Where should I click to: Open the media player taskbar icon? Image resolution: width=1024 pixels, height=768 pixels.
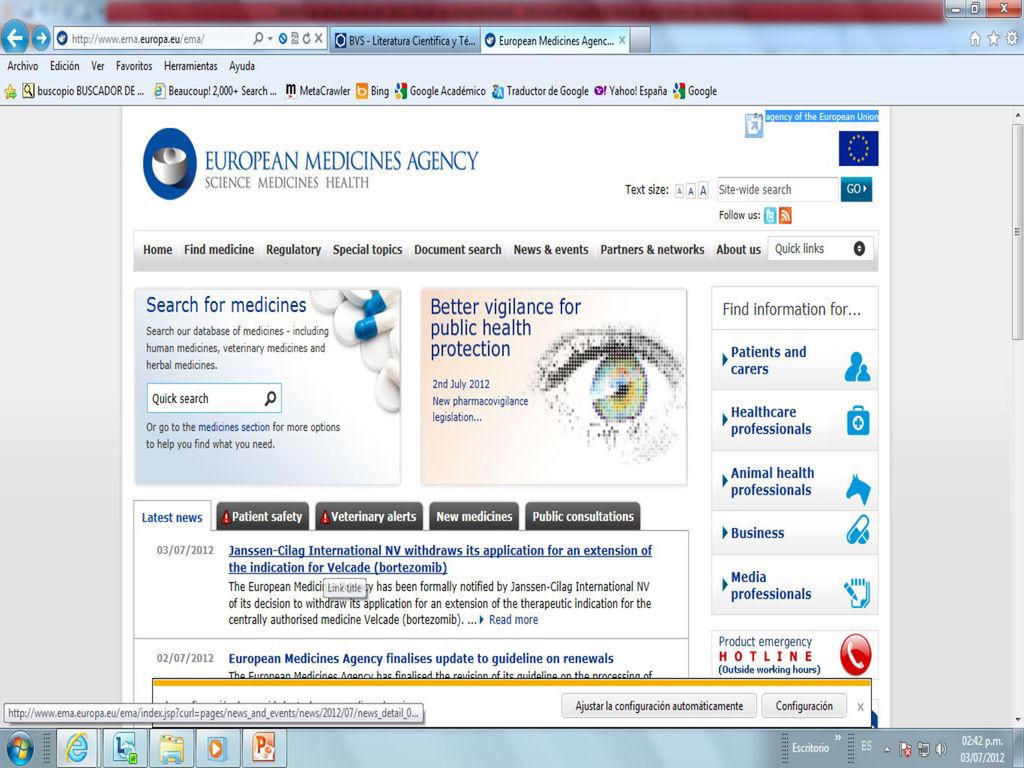tap(216, 748)
